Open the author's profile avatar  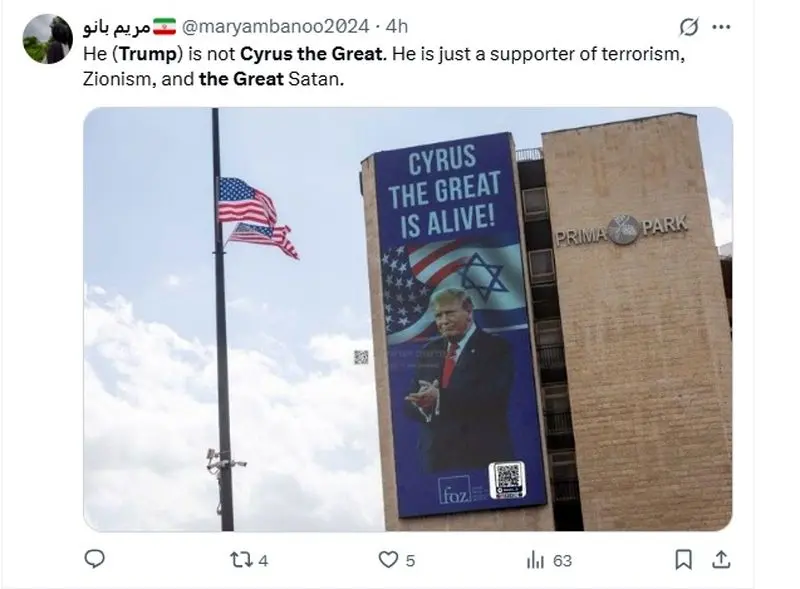(x=47, y=39)
